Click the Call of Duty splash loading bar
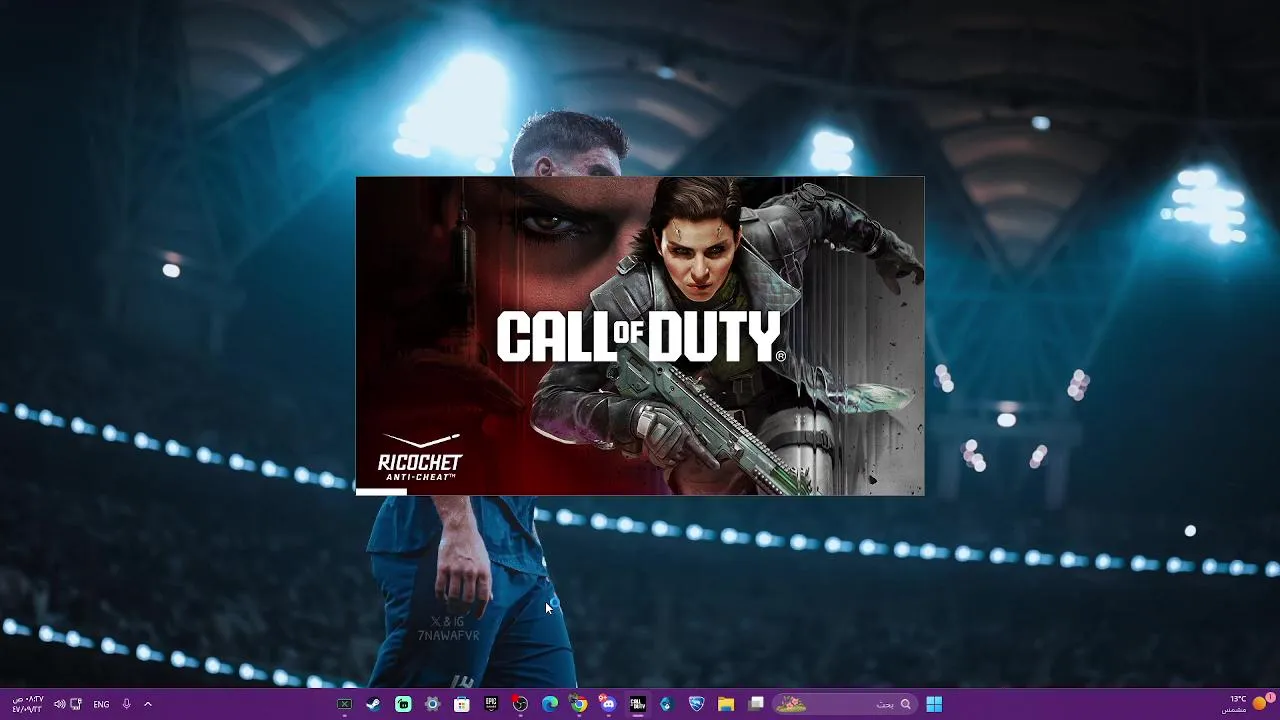This screenshot has height=720, width=1280. click(381, 491)
